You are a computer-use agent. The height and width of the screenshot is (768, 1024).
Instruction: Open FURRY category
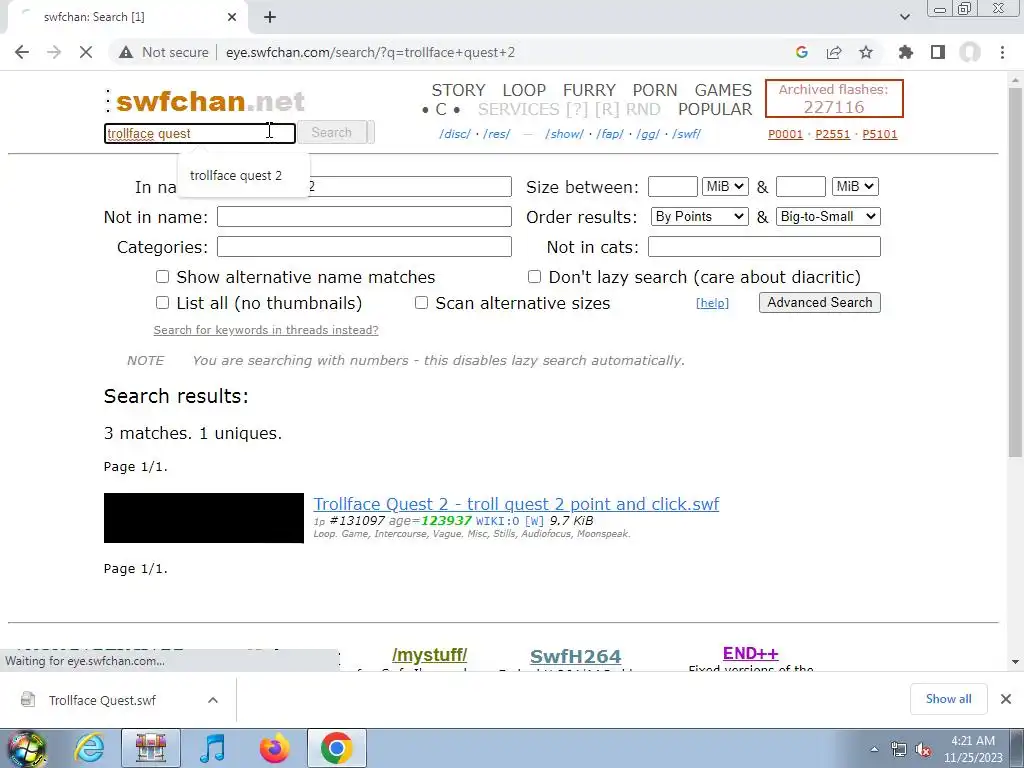pos(589,90)
